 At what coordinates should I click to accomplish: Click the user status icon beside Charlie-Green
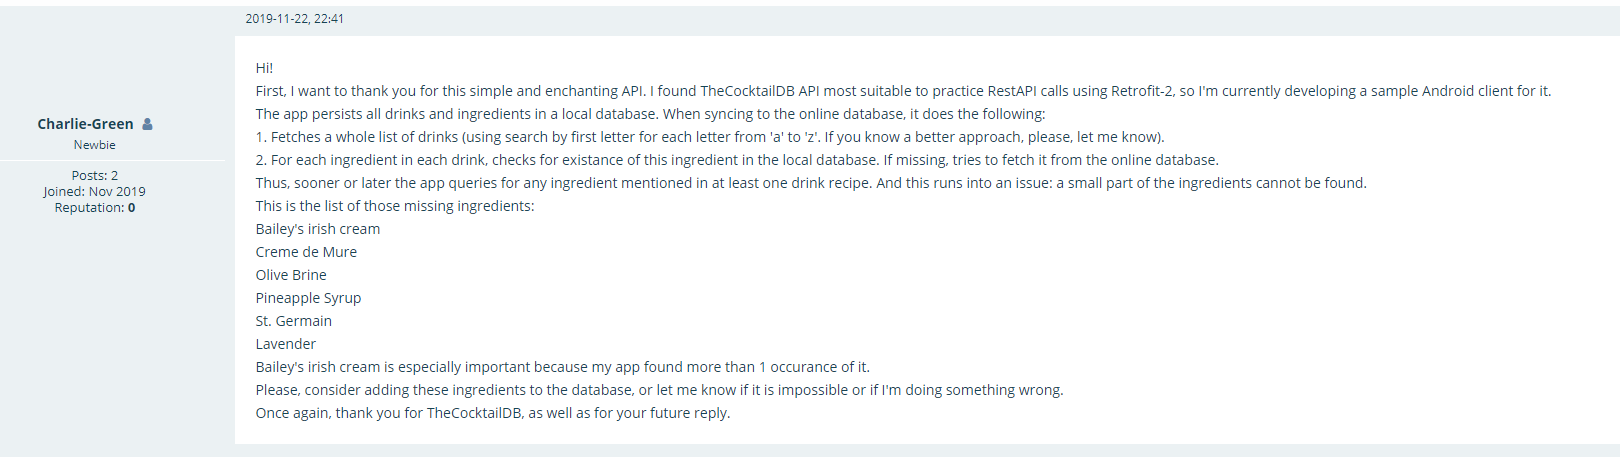(x=147, y=124)
